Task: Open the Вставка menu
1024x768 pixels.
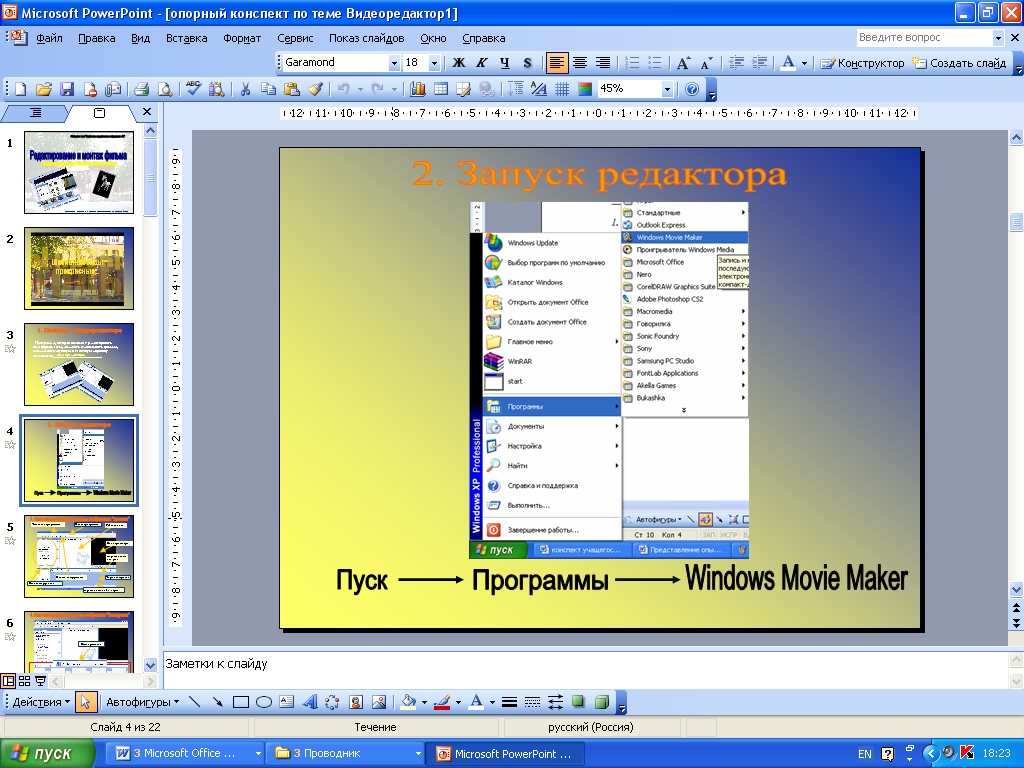Action: click(186, 38)
